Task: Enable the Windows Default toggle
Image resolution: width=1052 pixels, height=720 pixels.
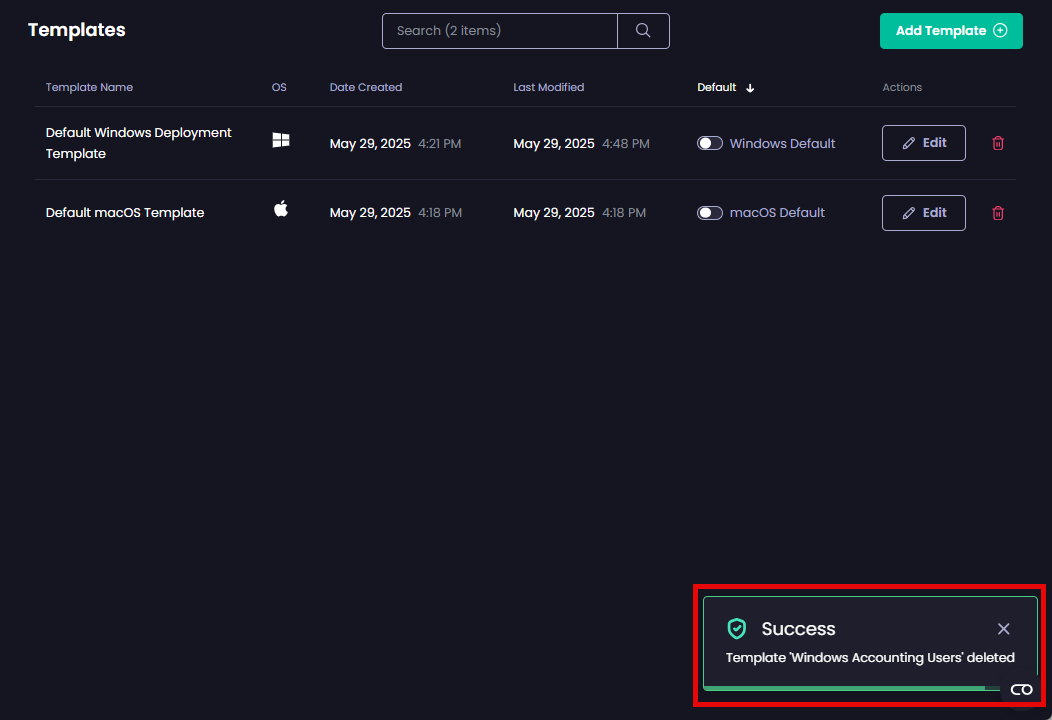Action: tap(710, 143)
